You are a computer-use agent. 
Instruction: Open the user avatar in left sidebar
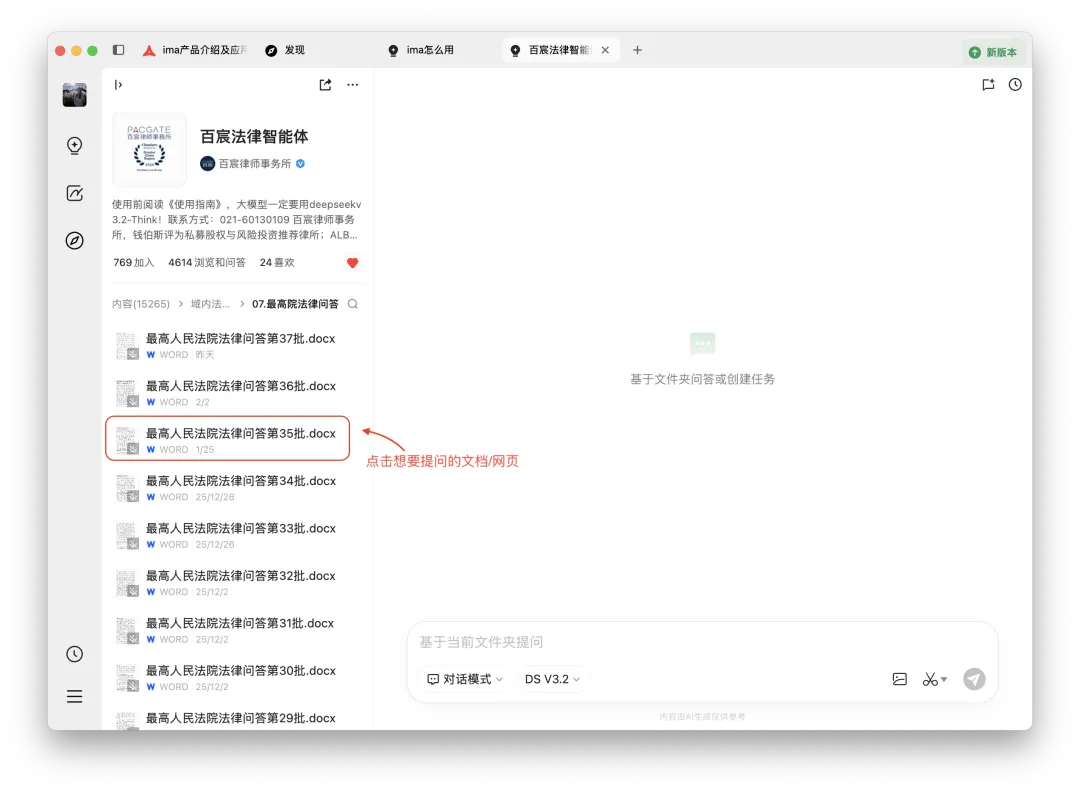click(x=74, y=94)
